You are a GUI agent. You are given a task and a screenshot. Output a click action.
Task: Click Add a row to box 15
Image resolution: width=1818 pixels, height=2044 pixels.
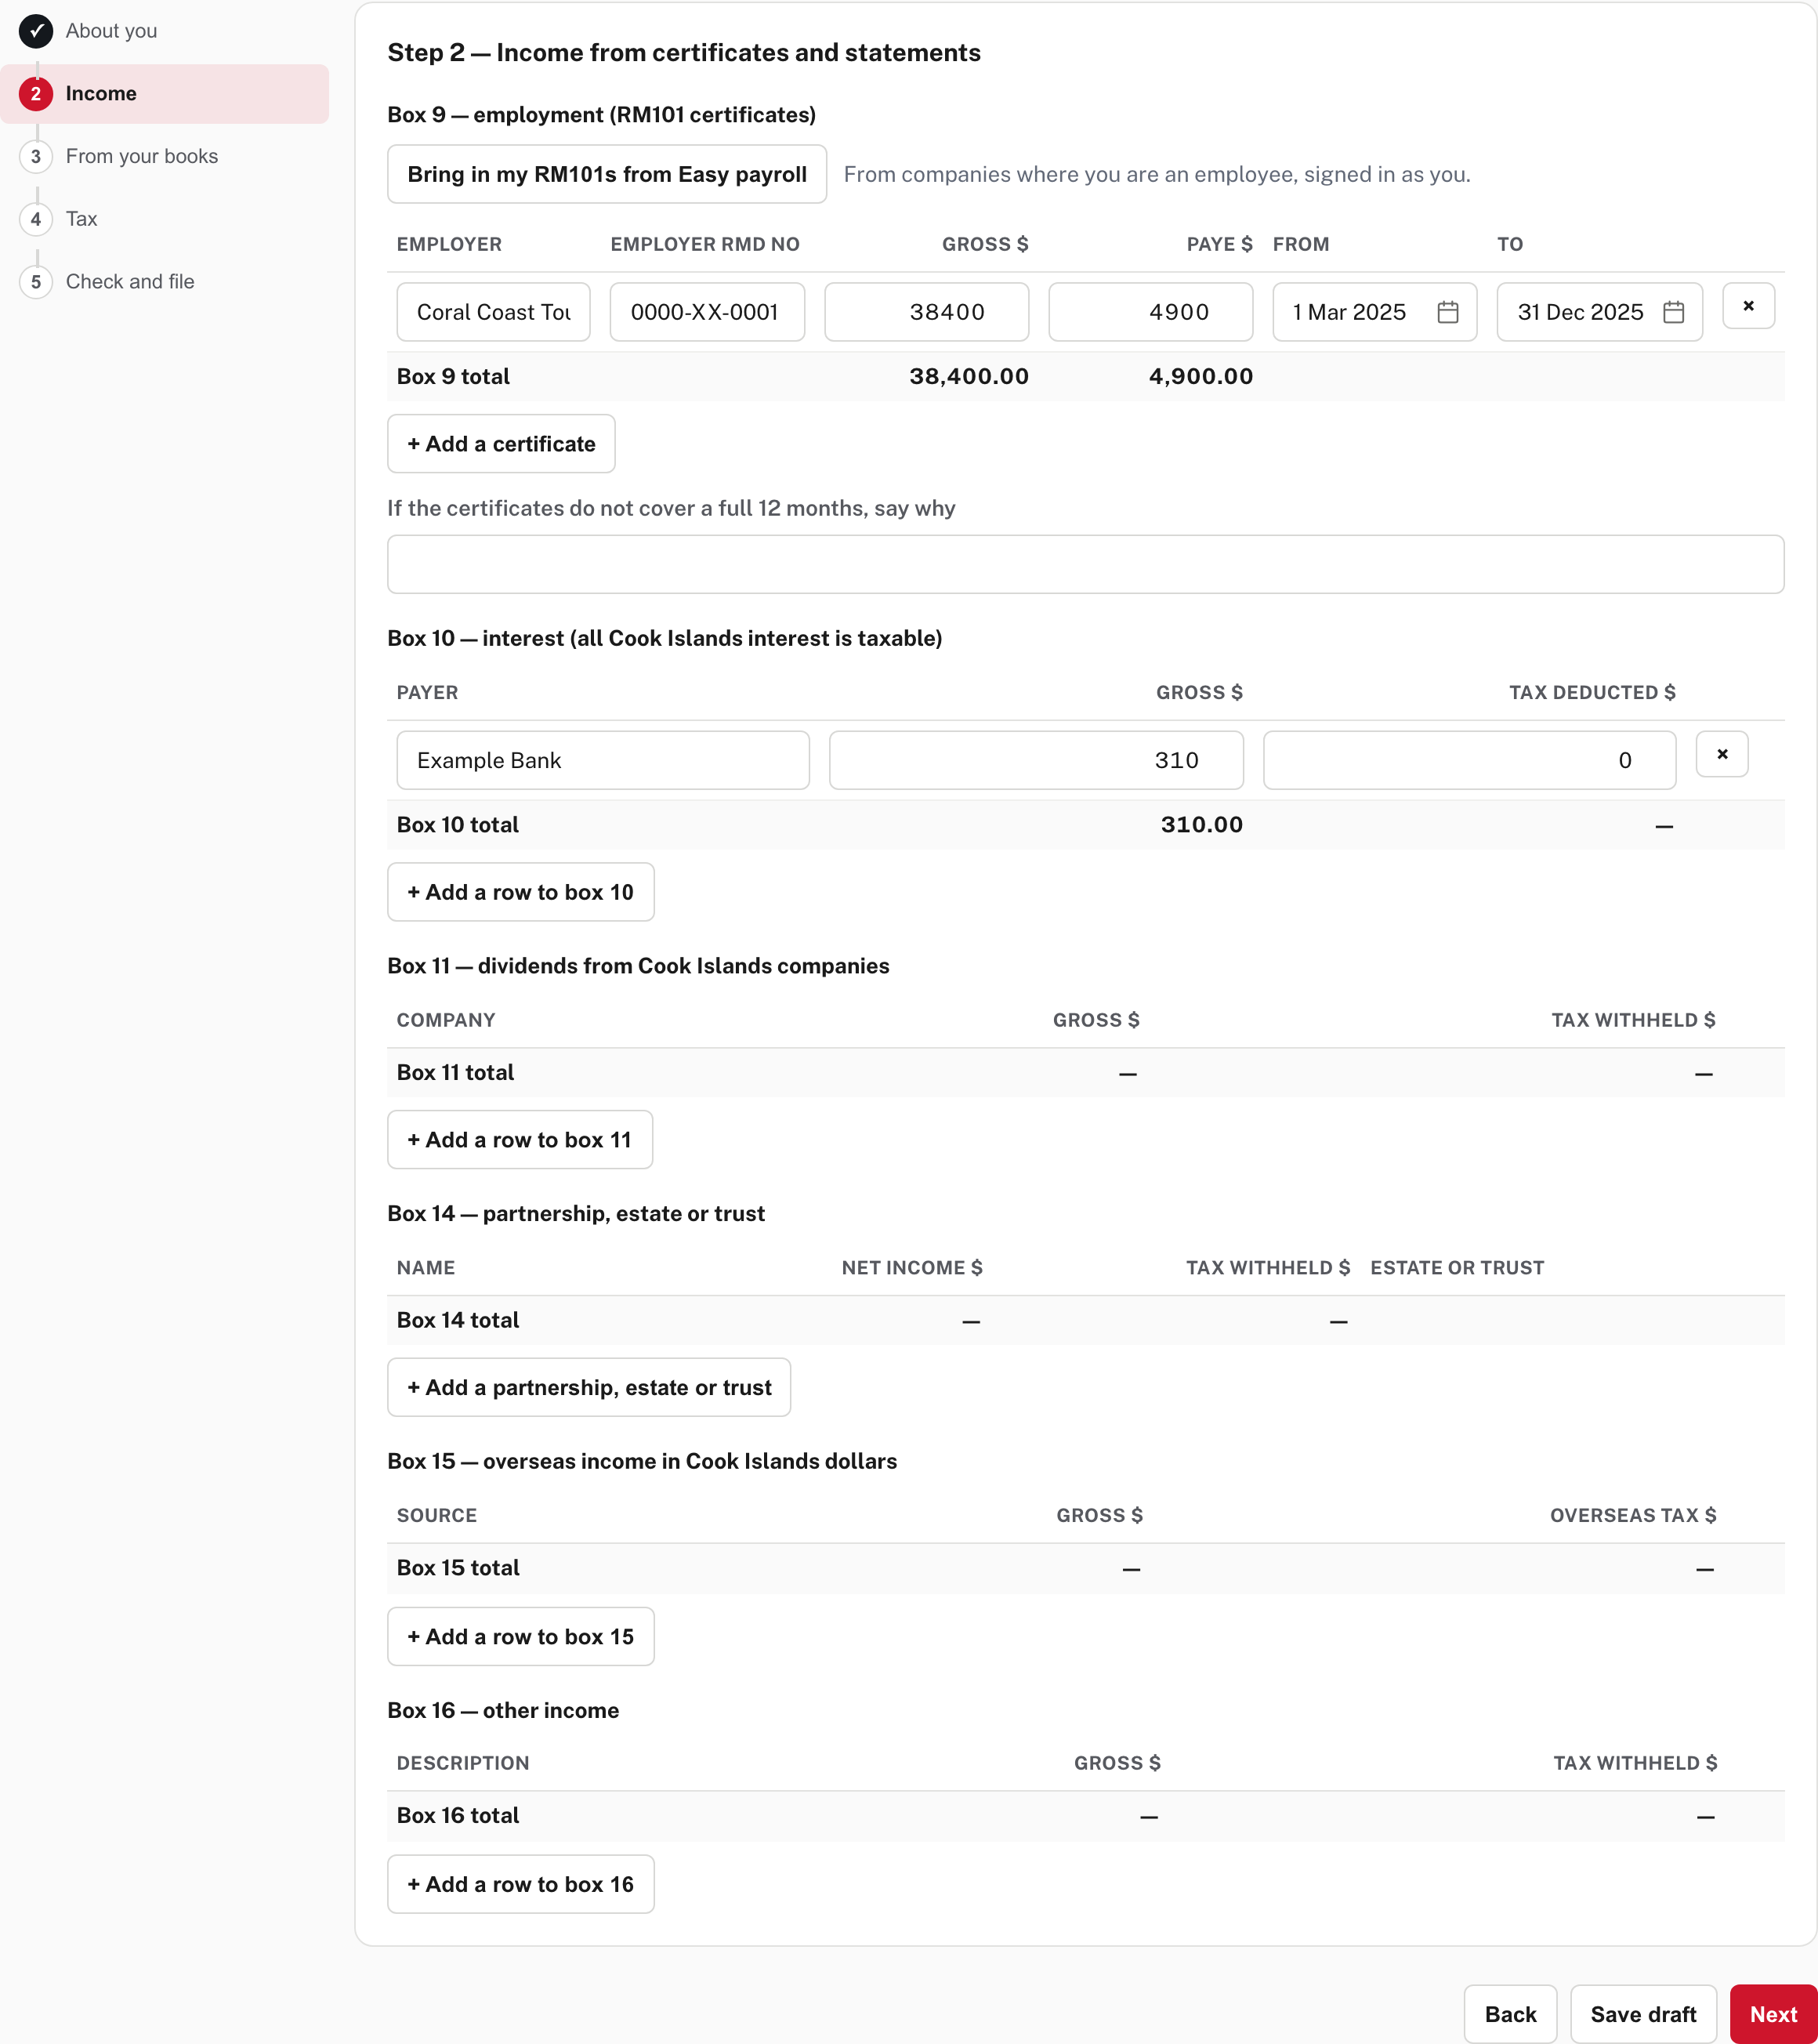click(x=520, y=1636)
